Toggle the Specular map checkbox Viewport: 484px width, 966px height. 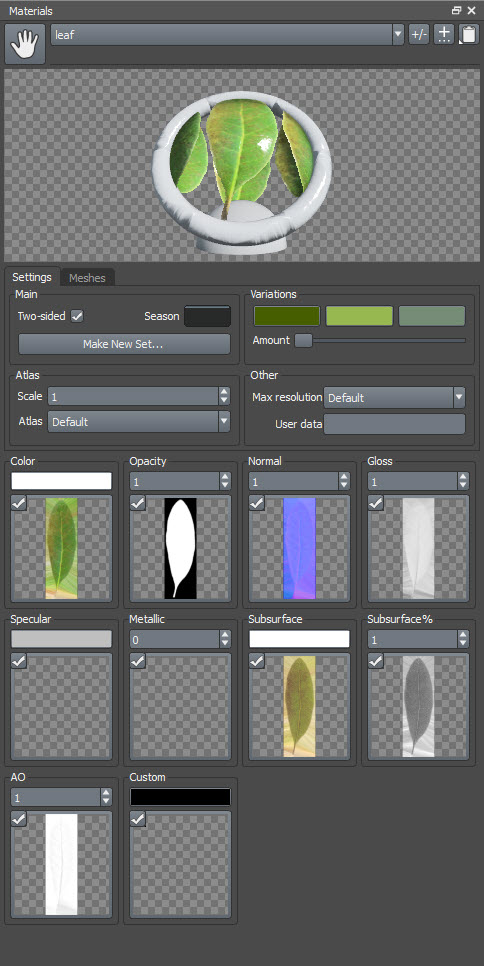(18, 660)
